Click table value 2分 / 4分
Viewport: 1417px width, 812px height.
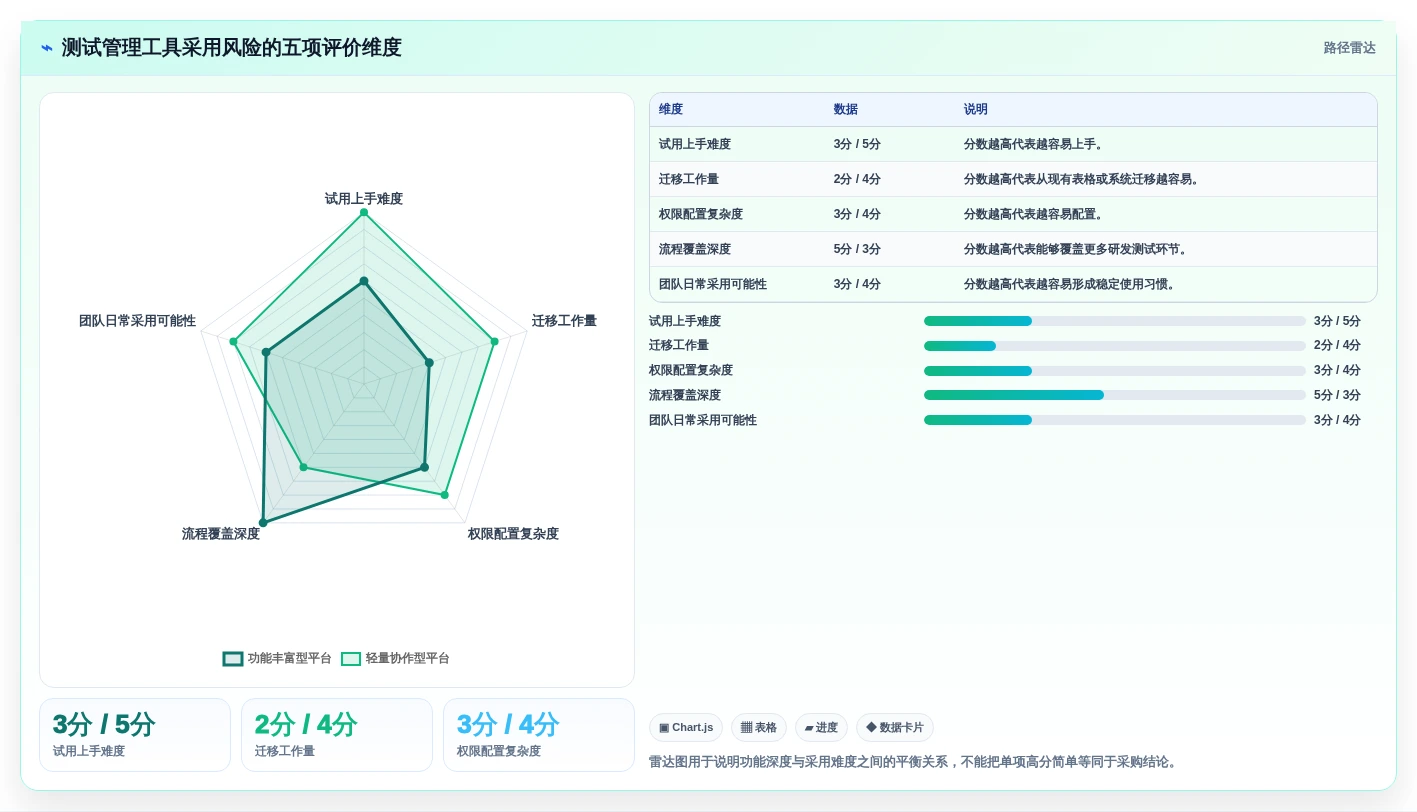click(857, 180)
